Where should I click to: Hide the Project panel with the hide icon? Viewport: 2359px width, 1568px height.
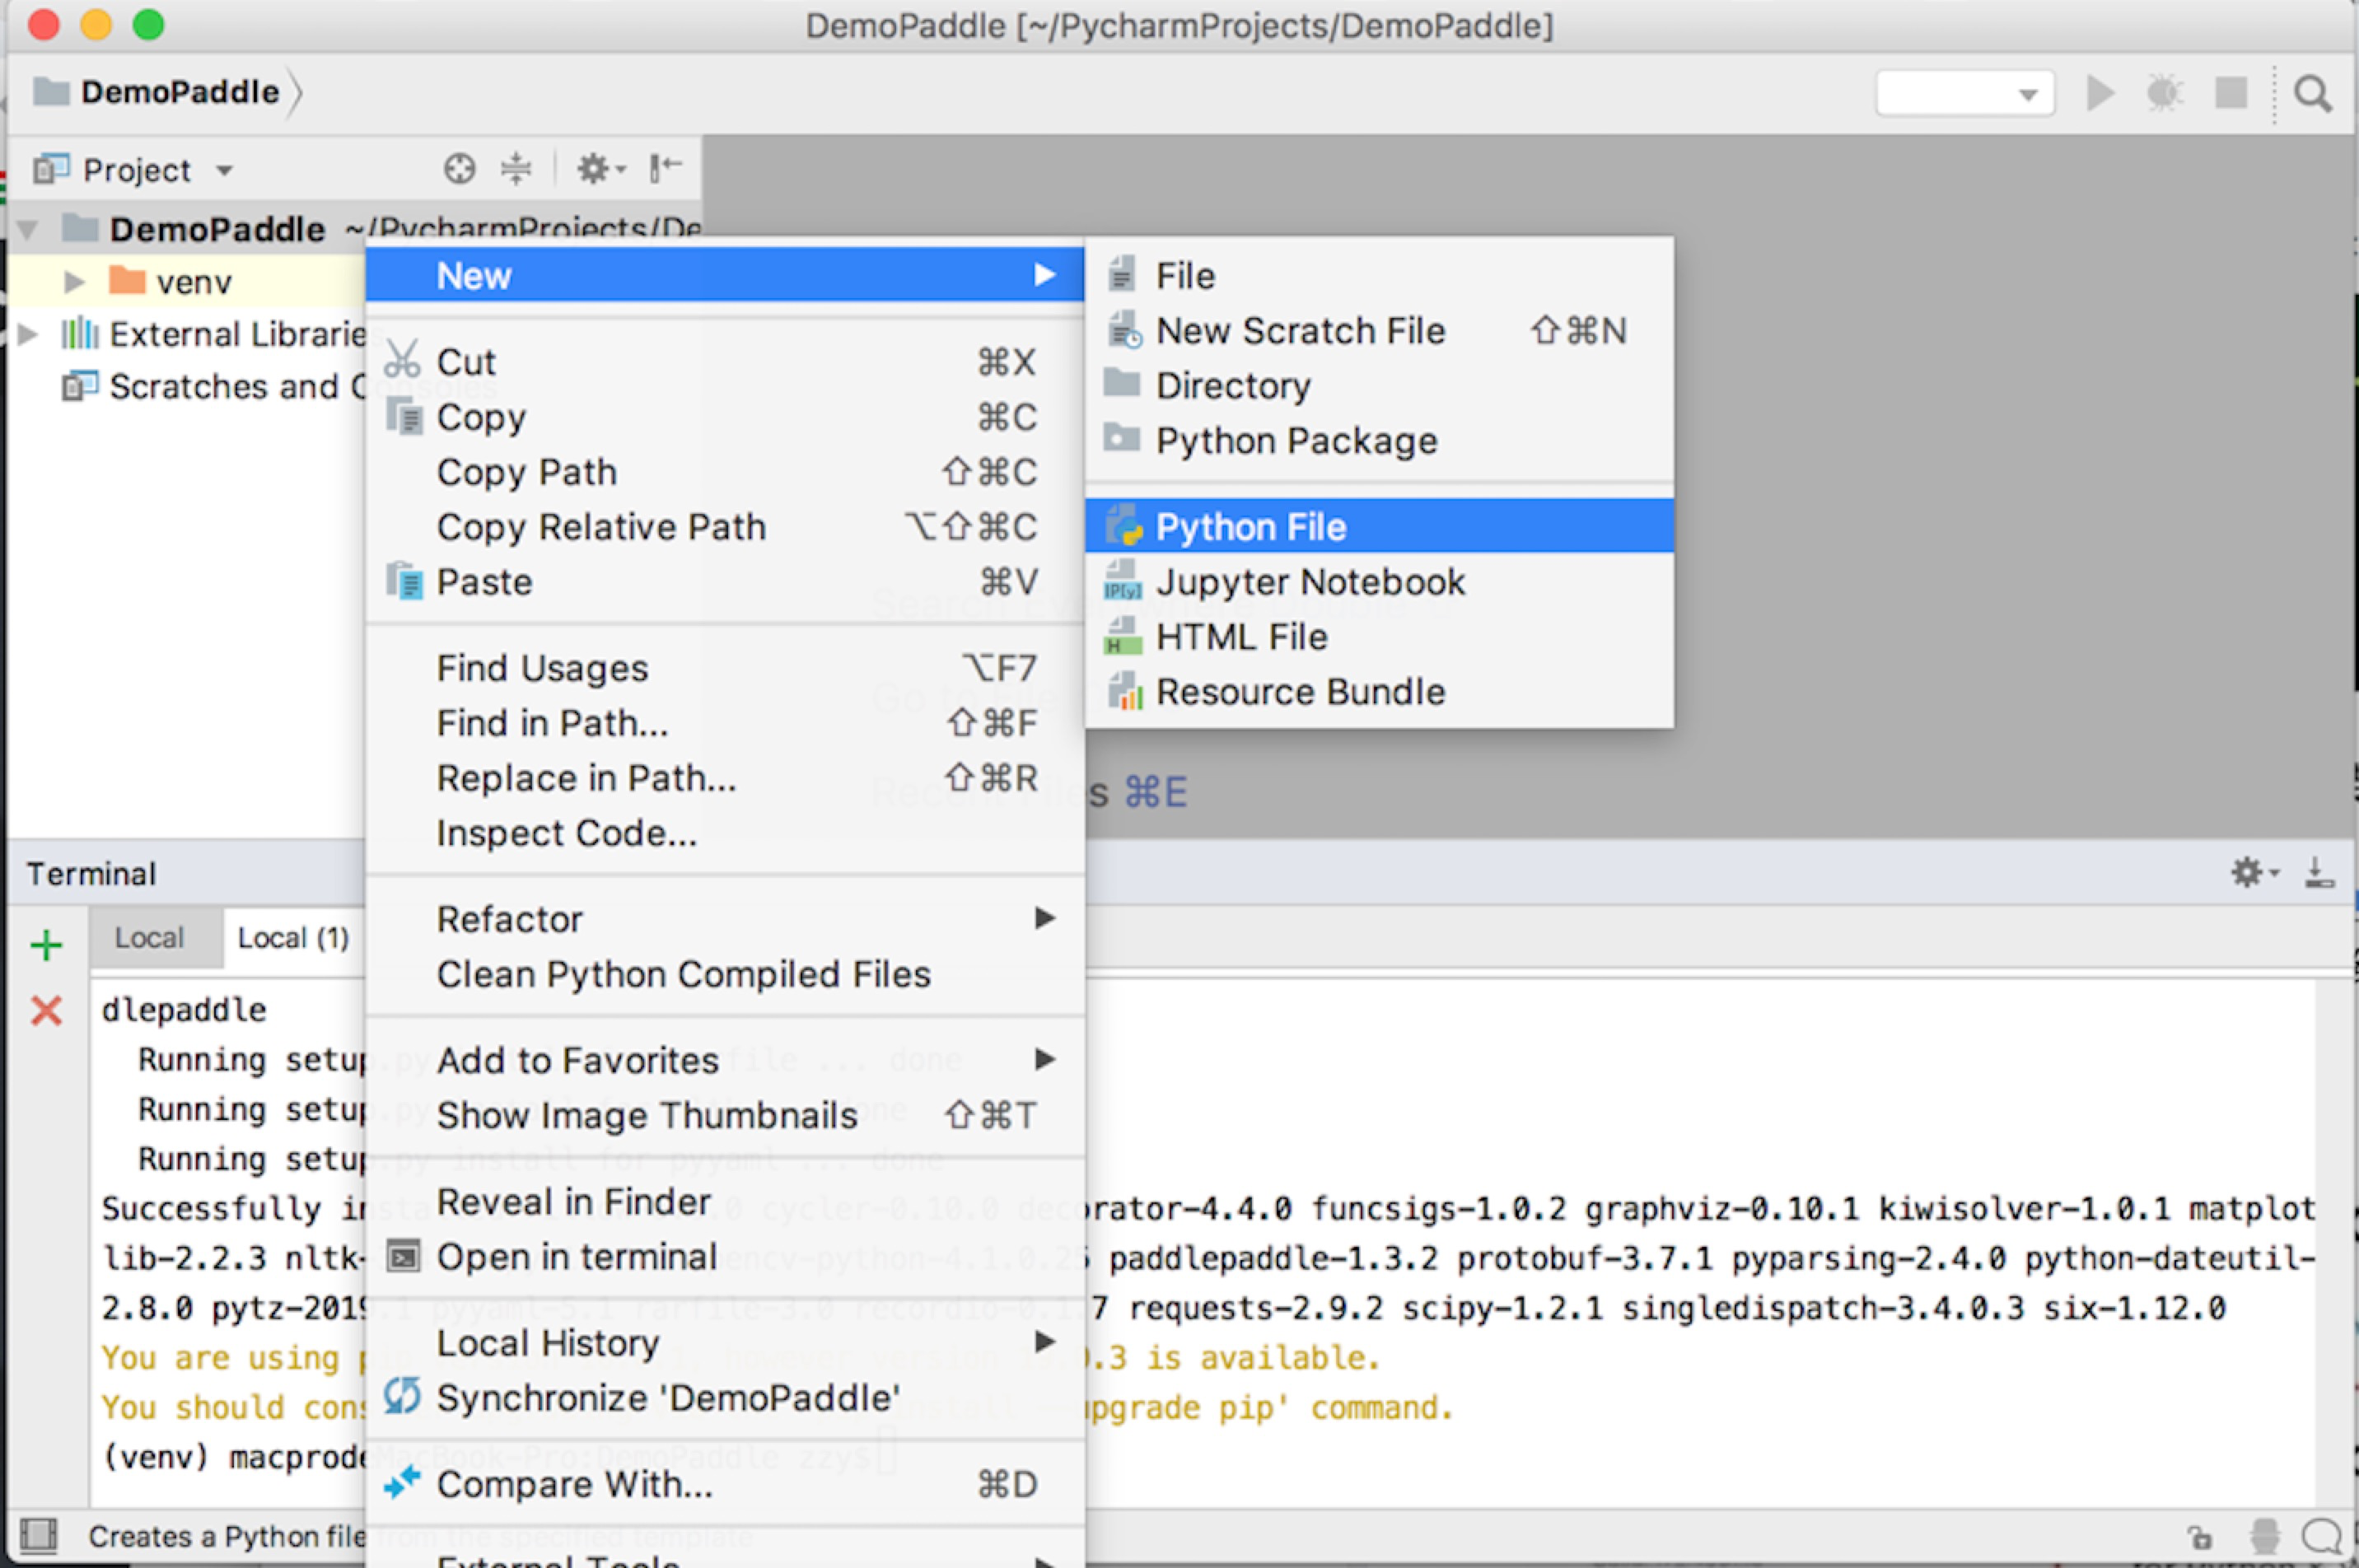coord(665,167)
